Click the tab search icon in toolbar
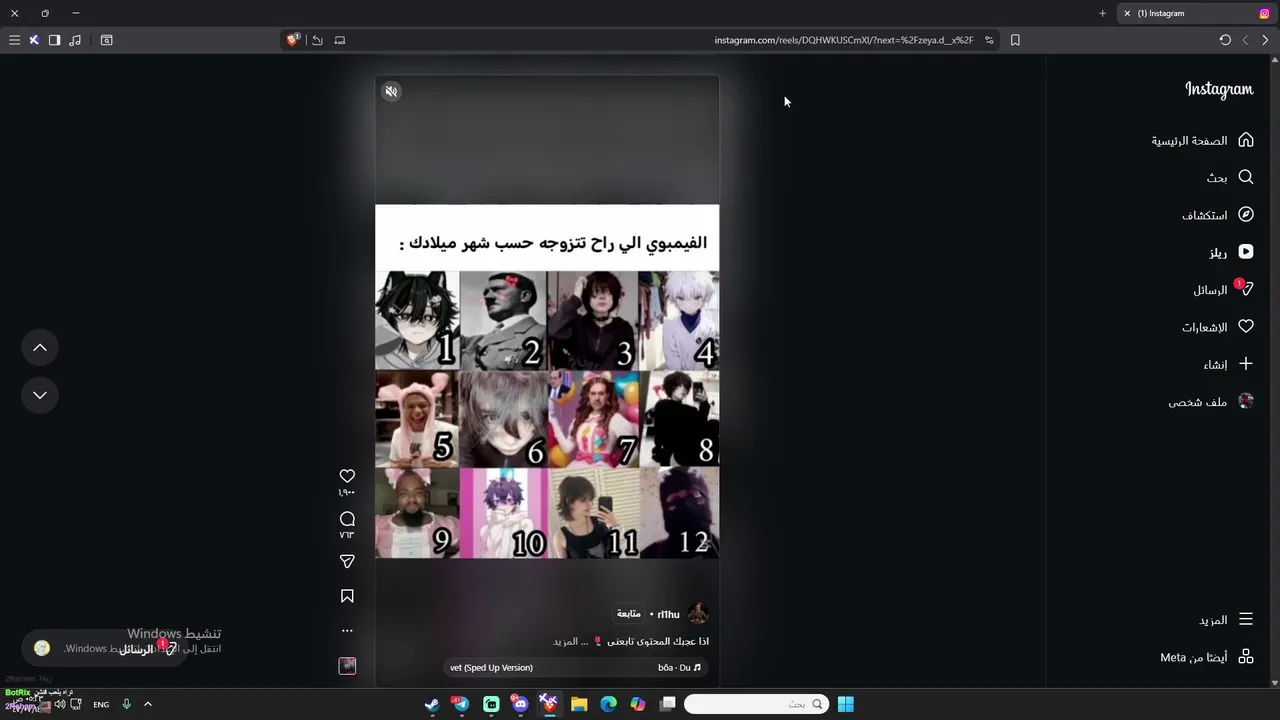The height and width of the screenshot is (720, 1280). point(107,40)
